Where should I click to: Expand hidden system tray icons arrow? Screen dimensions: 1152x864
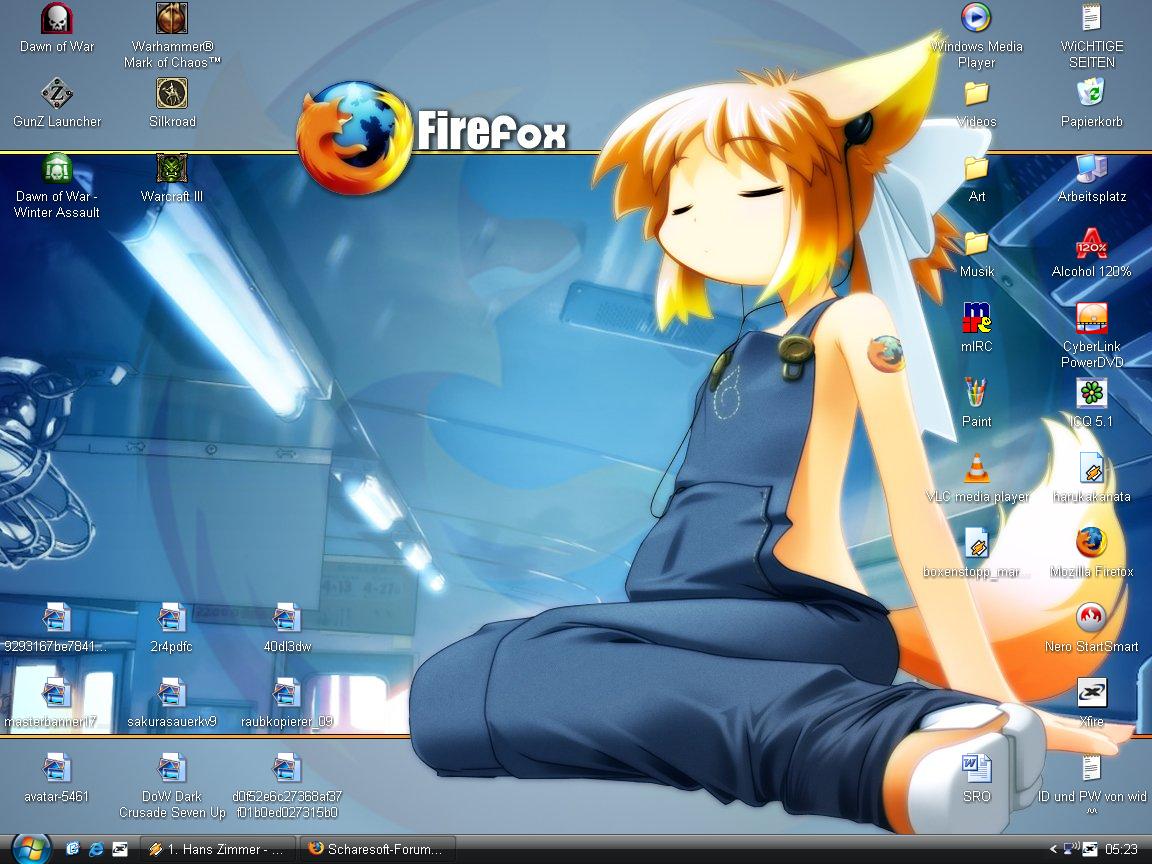tap(1053, 849)
